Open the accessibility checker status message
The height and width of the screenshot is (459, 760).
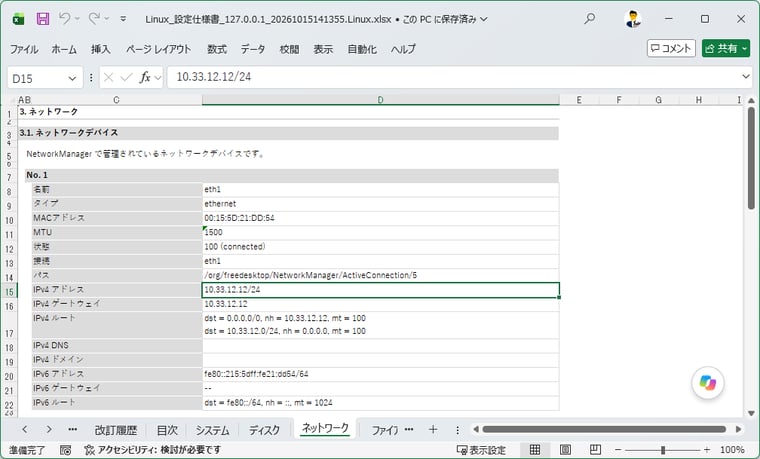[152, 450]
